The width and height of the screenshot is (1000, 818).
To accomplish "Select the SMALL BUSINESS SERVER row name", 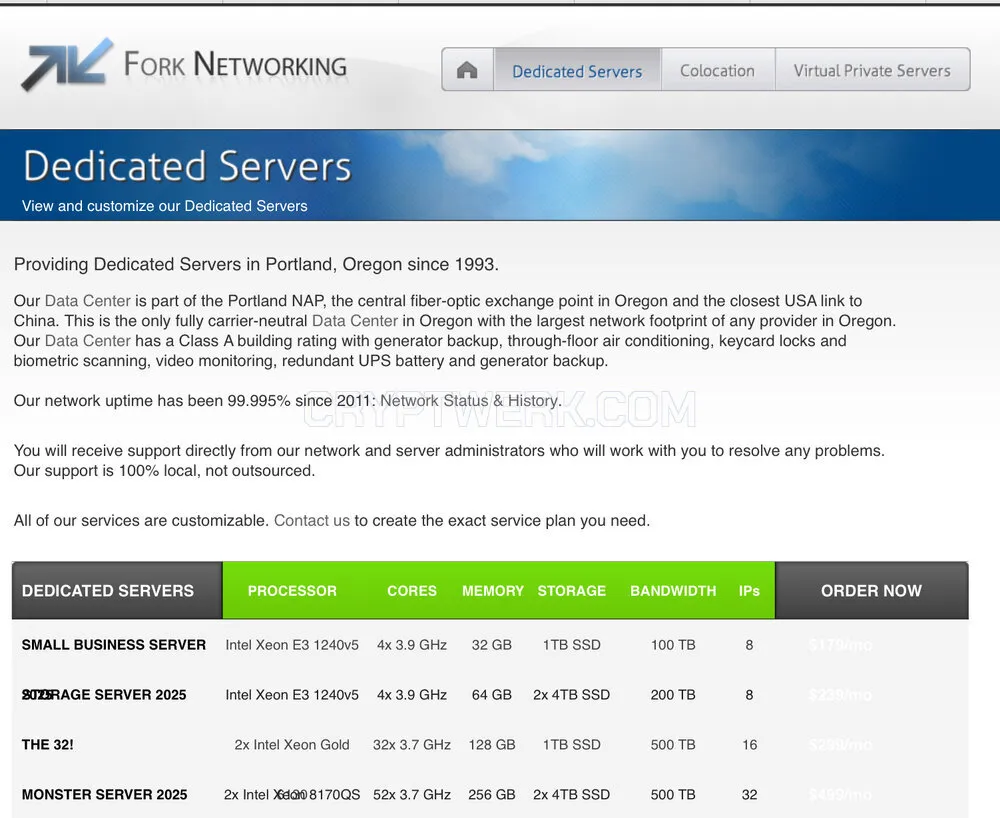I will (x=114, y=645).
